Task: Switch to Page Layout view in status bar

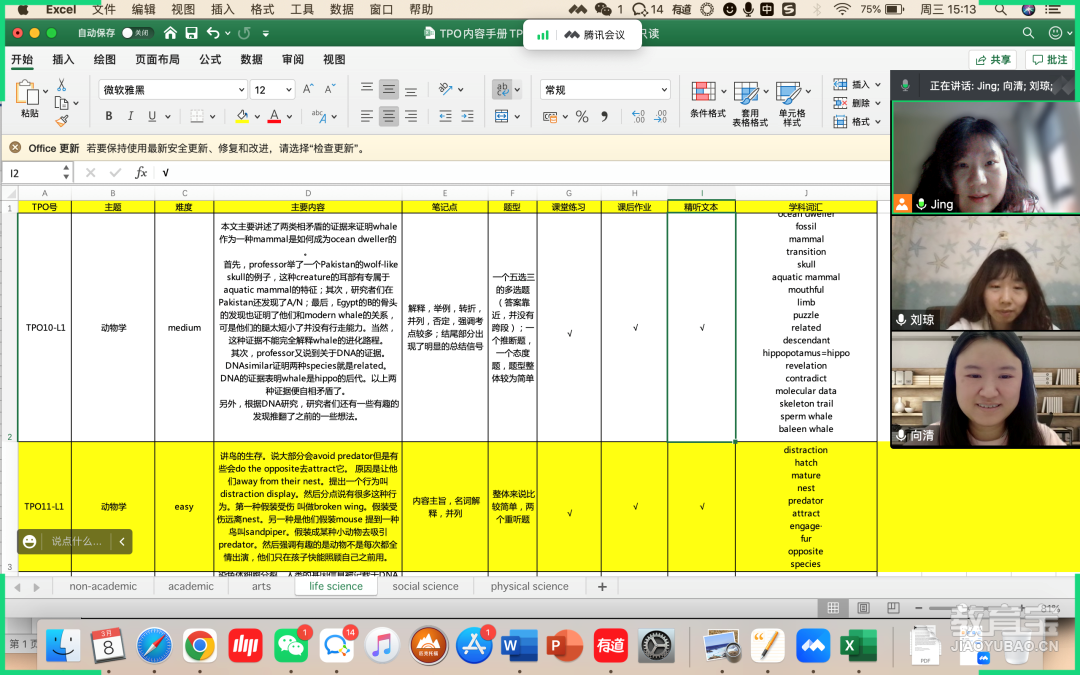Action: click(x=863, y=608)
